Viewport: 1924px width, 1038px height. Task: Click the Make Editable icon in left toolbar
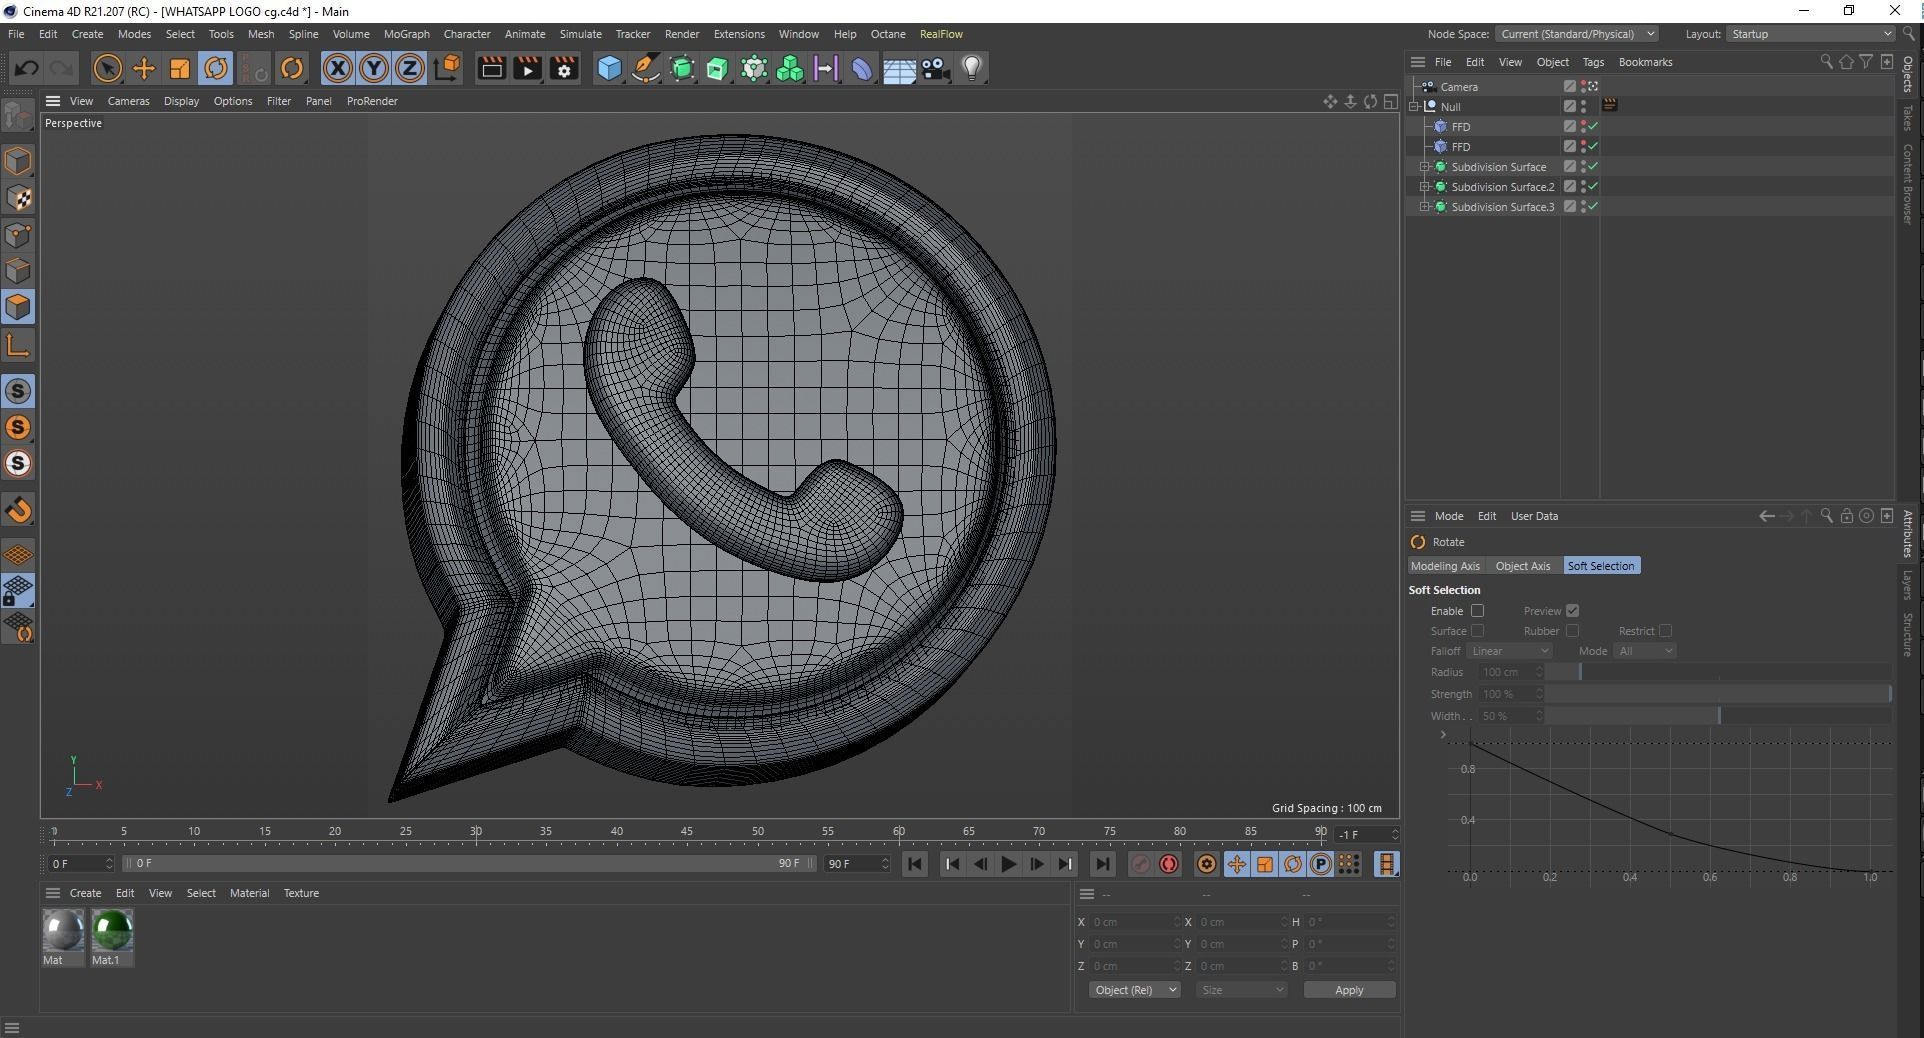[x=18, y=116]
